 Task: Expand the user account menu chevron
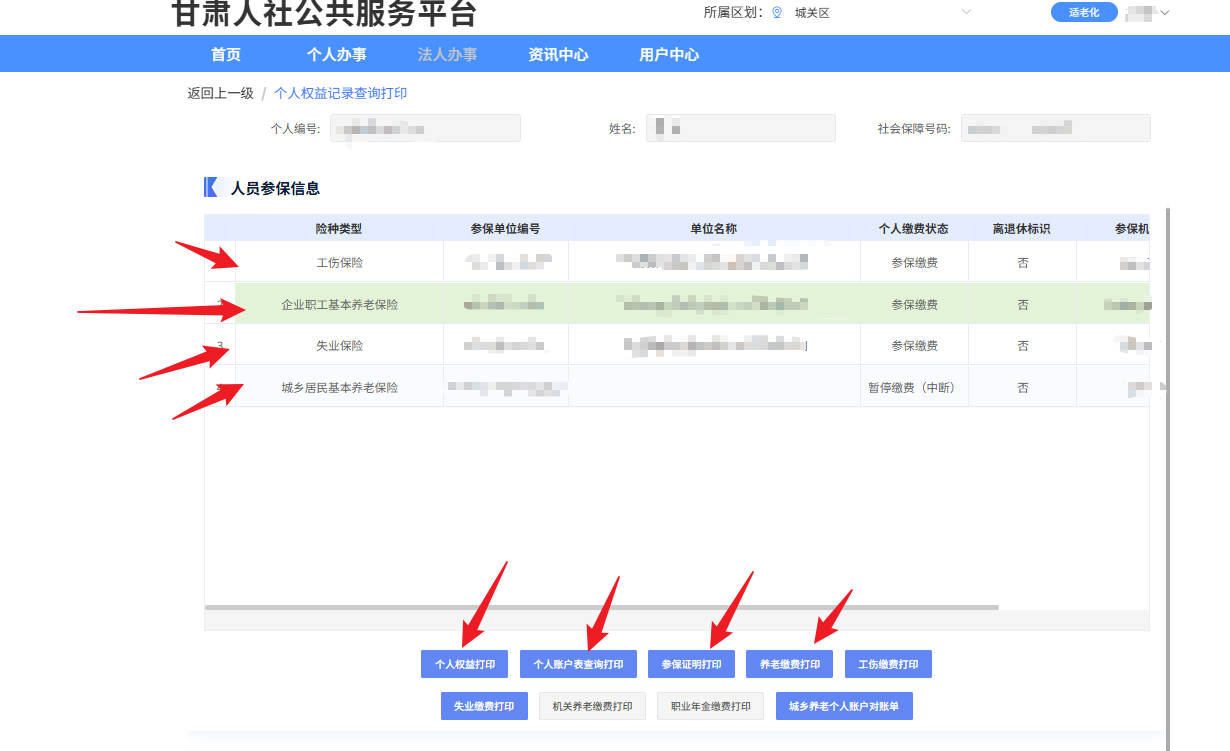[1164, 13]
